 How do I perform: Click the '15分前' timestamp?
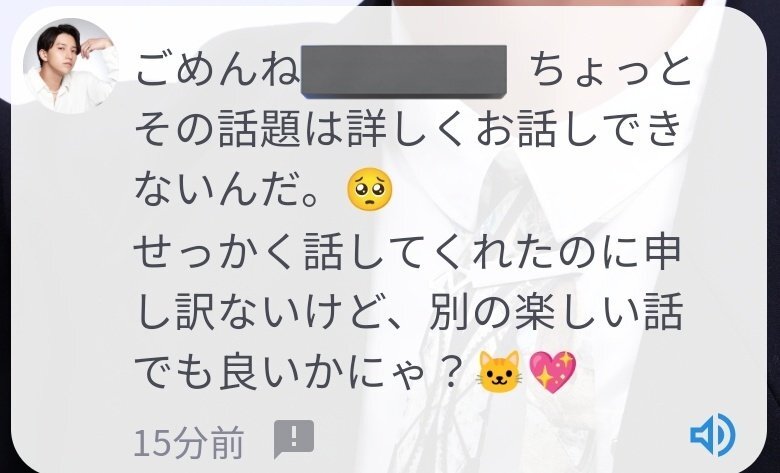(x=189, y=443)
